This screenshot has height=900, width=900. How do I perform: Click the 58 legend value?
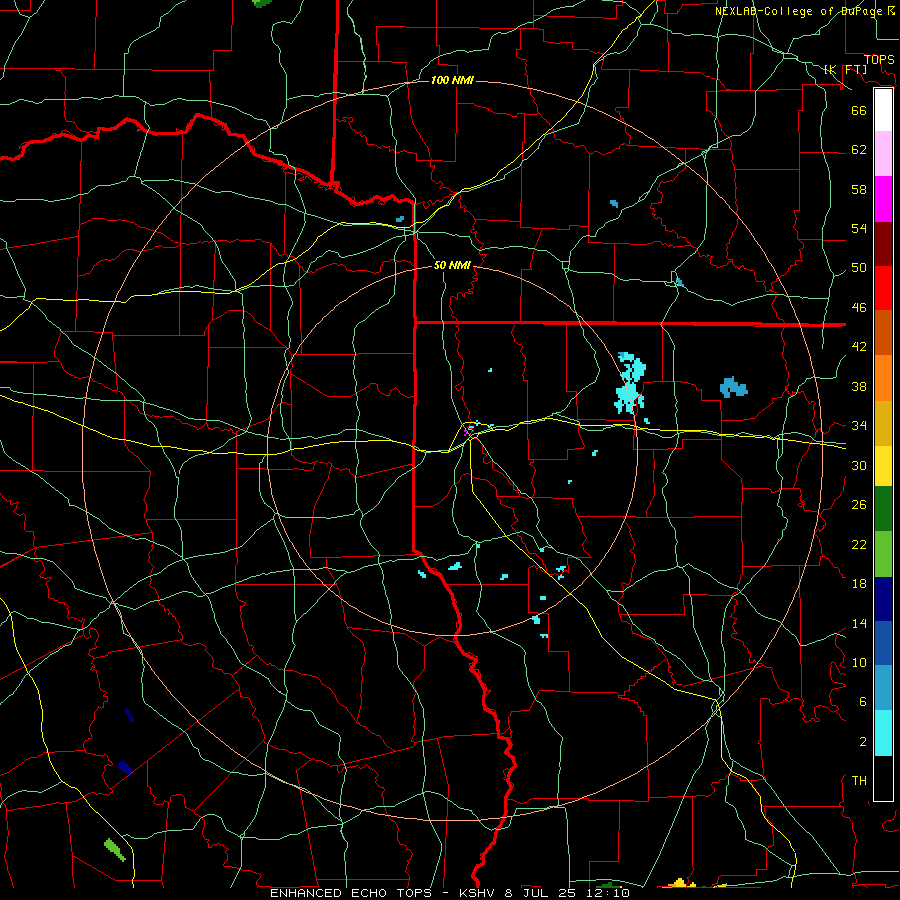pos(859,189)
